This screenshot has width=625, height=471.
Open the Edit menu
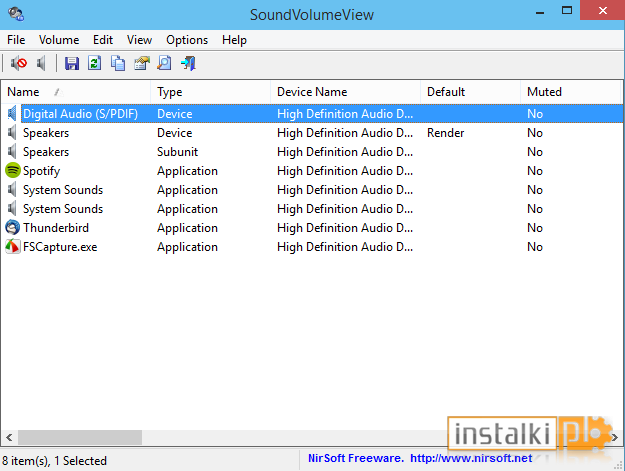pos(103,40)
